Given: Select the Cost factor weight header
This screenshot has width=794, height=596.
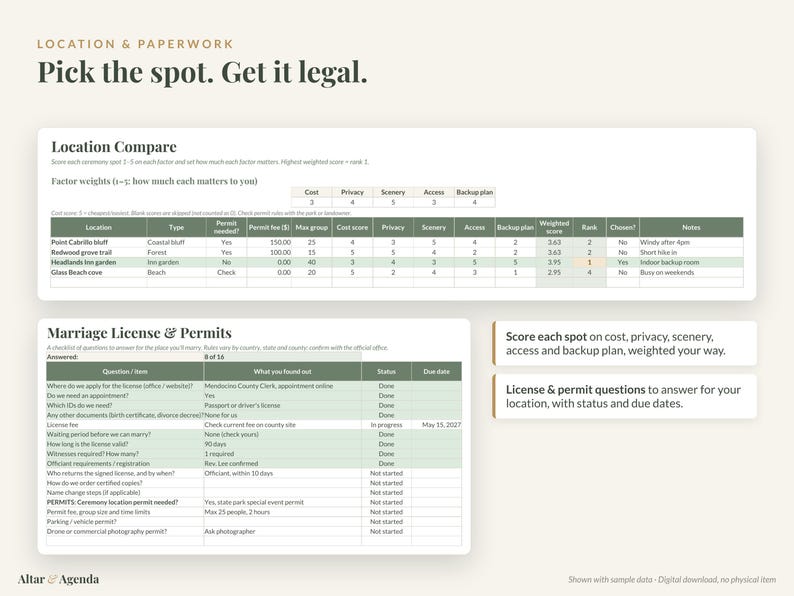Looking at the screenshot, I should (311, 192).
